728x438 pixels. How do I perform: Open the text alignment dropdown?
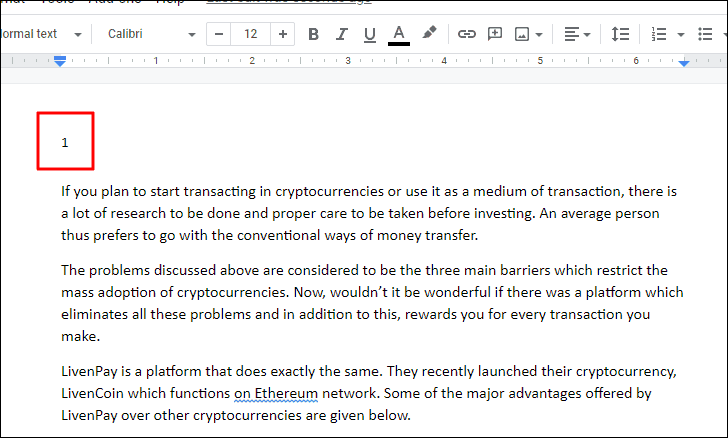pyautogui.click(x=577, y=34)
